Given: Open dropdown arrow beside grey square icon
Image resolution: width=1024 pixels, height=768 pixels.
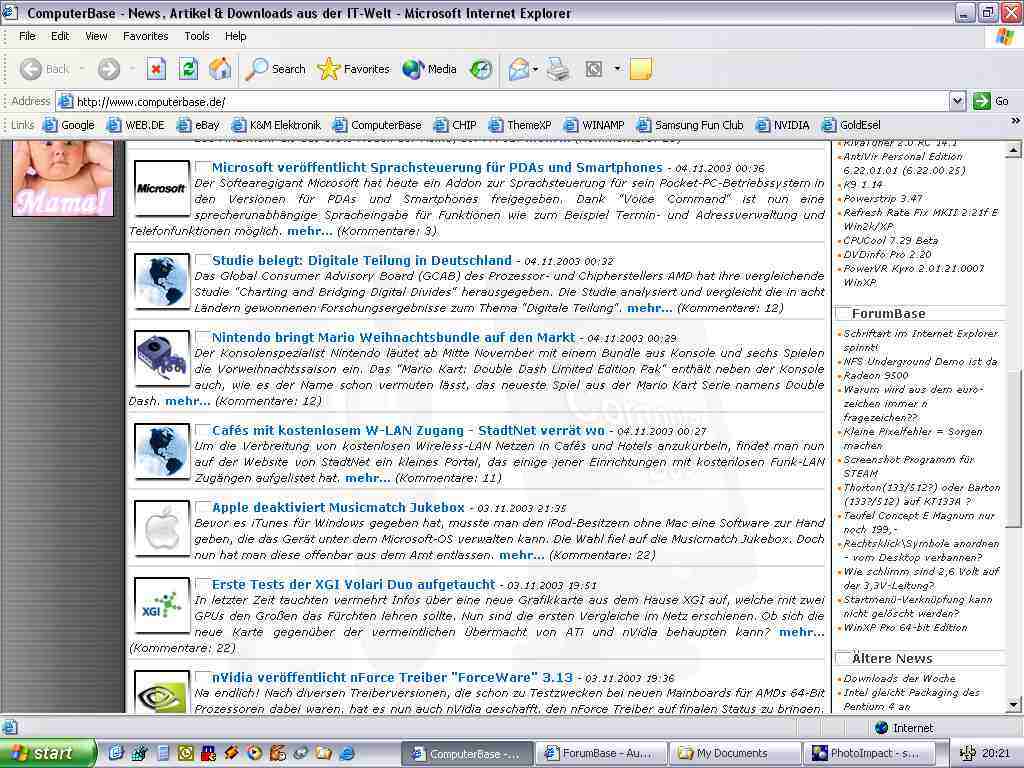Looking at the screenshot, I should point(616,69).
